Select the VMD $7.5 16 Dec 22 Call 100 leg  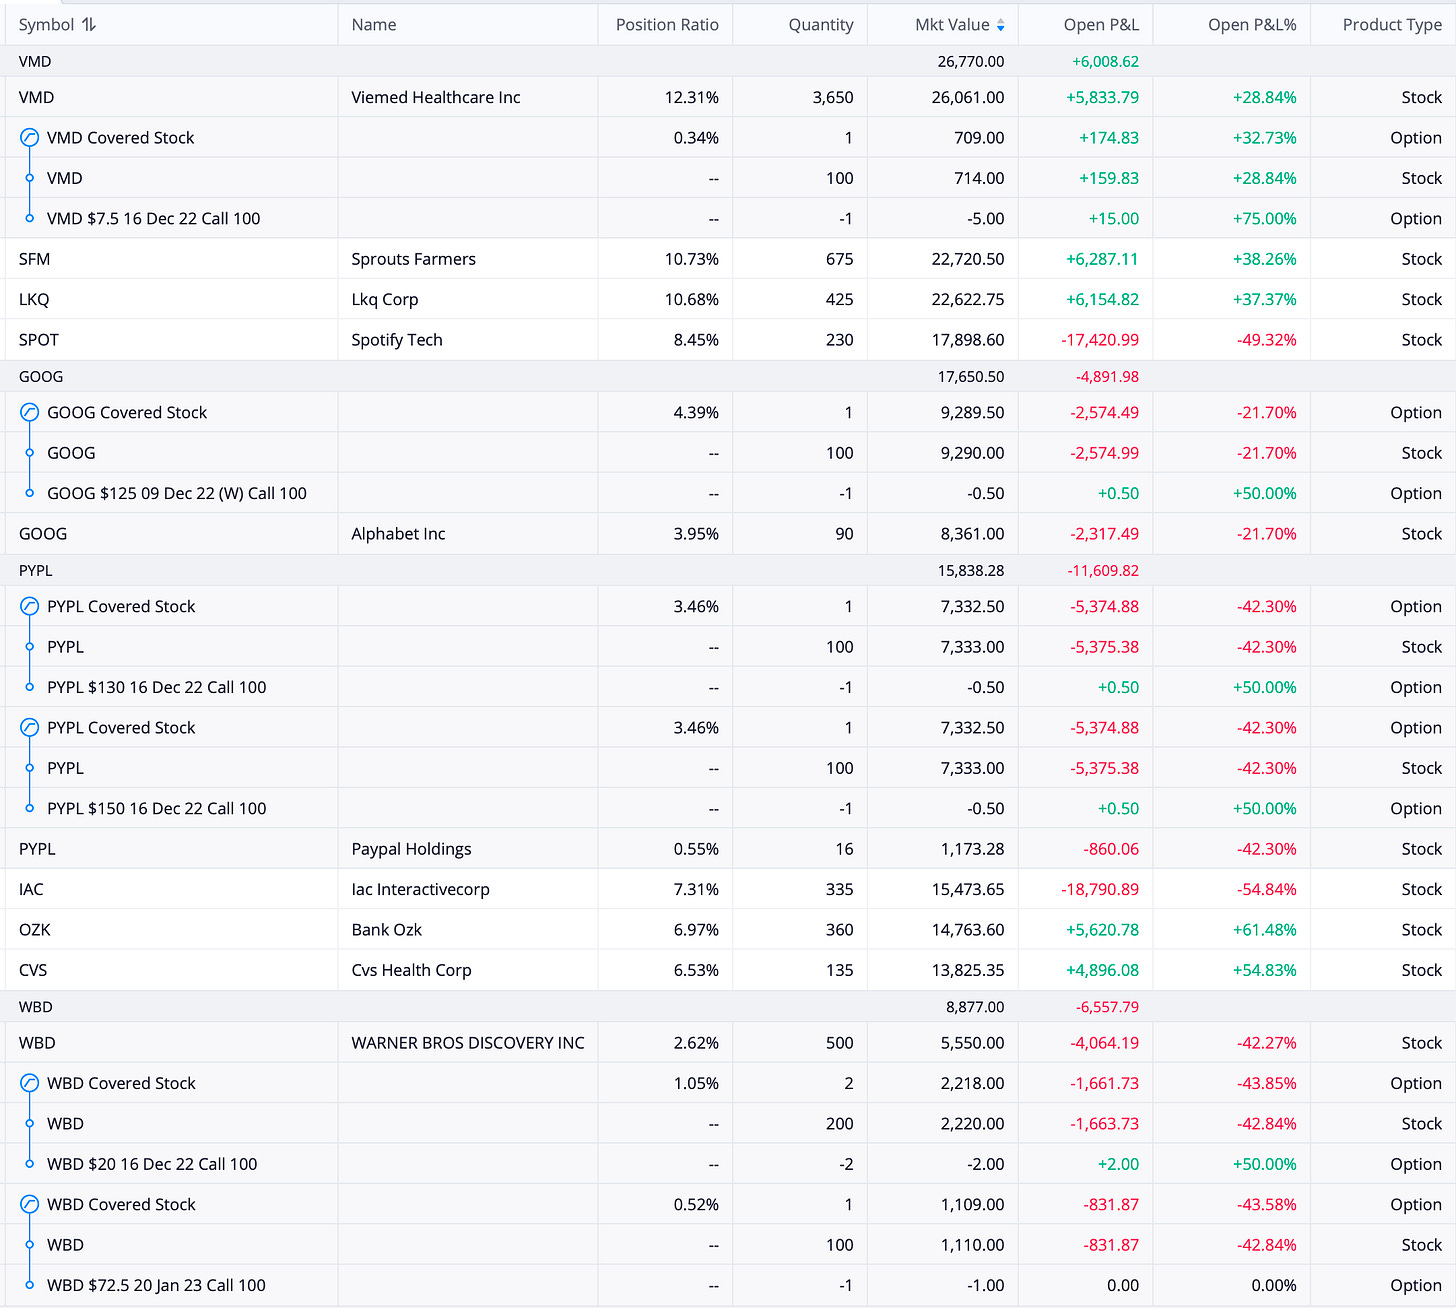(x=153, y=218)
